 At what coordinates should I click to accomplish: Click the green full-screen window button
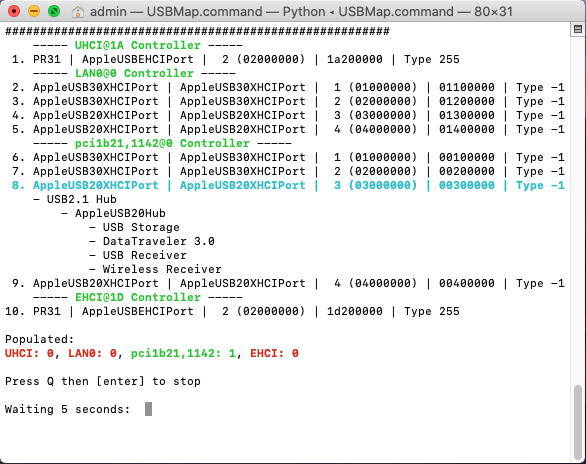pos(54,11)
